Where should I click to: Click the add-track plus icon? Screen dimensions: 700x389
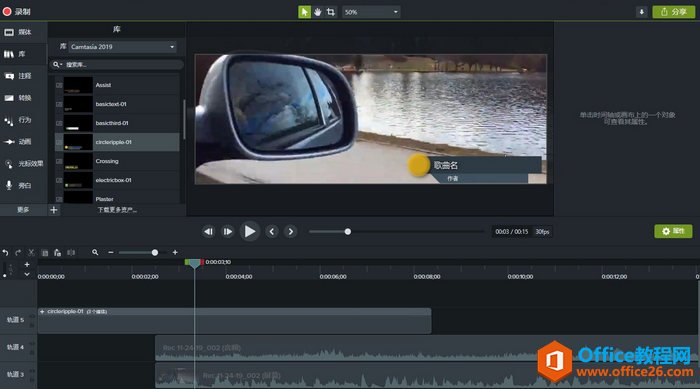pos(27,264)
